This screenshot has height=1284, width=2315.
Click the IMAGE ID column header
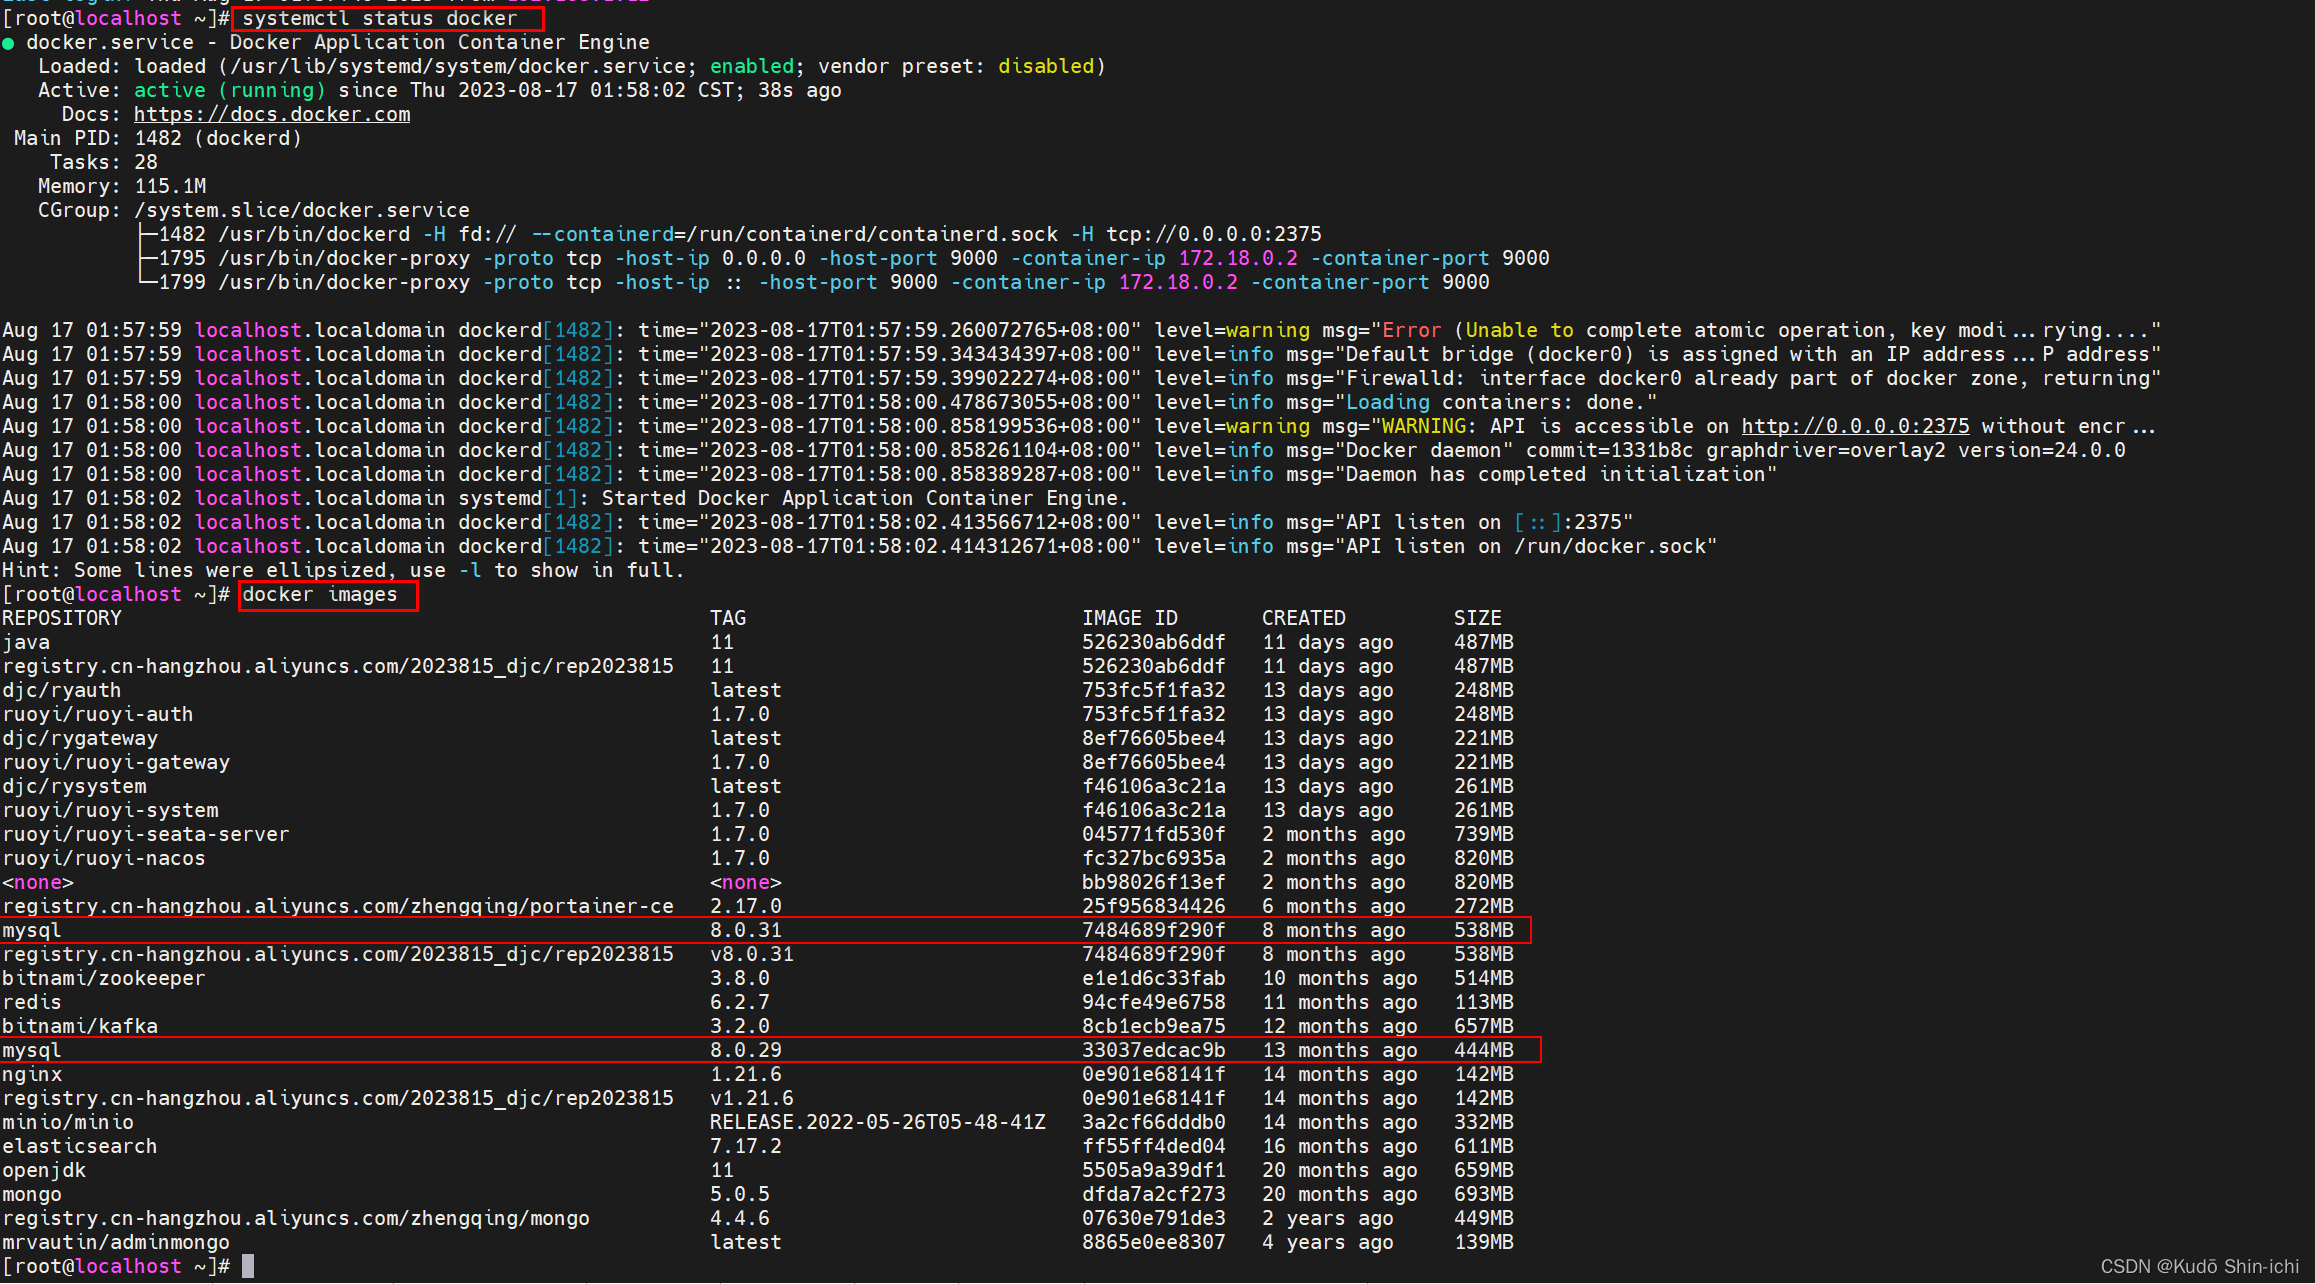click(1129, 618)
